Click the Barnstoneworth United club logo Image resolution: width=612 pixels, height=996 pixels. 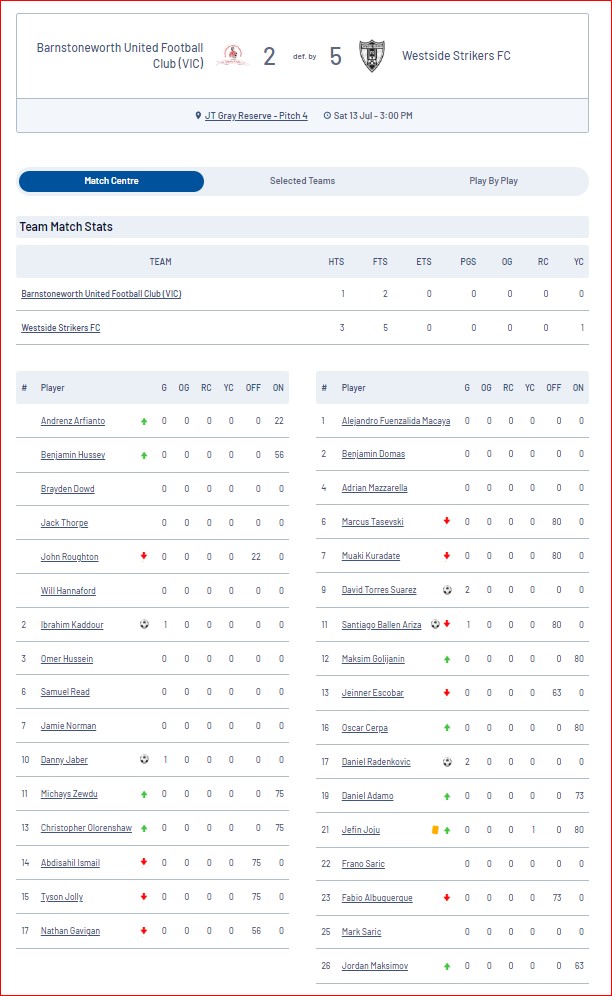tap(233, 55)
